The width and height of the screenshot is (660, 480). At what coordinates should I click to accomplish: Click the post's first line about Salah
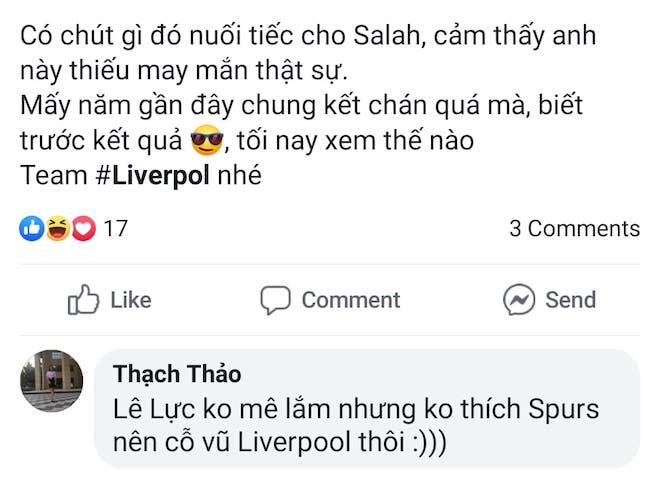307,38
